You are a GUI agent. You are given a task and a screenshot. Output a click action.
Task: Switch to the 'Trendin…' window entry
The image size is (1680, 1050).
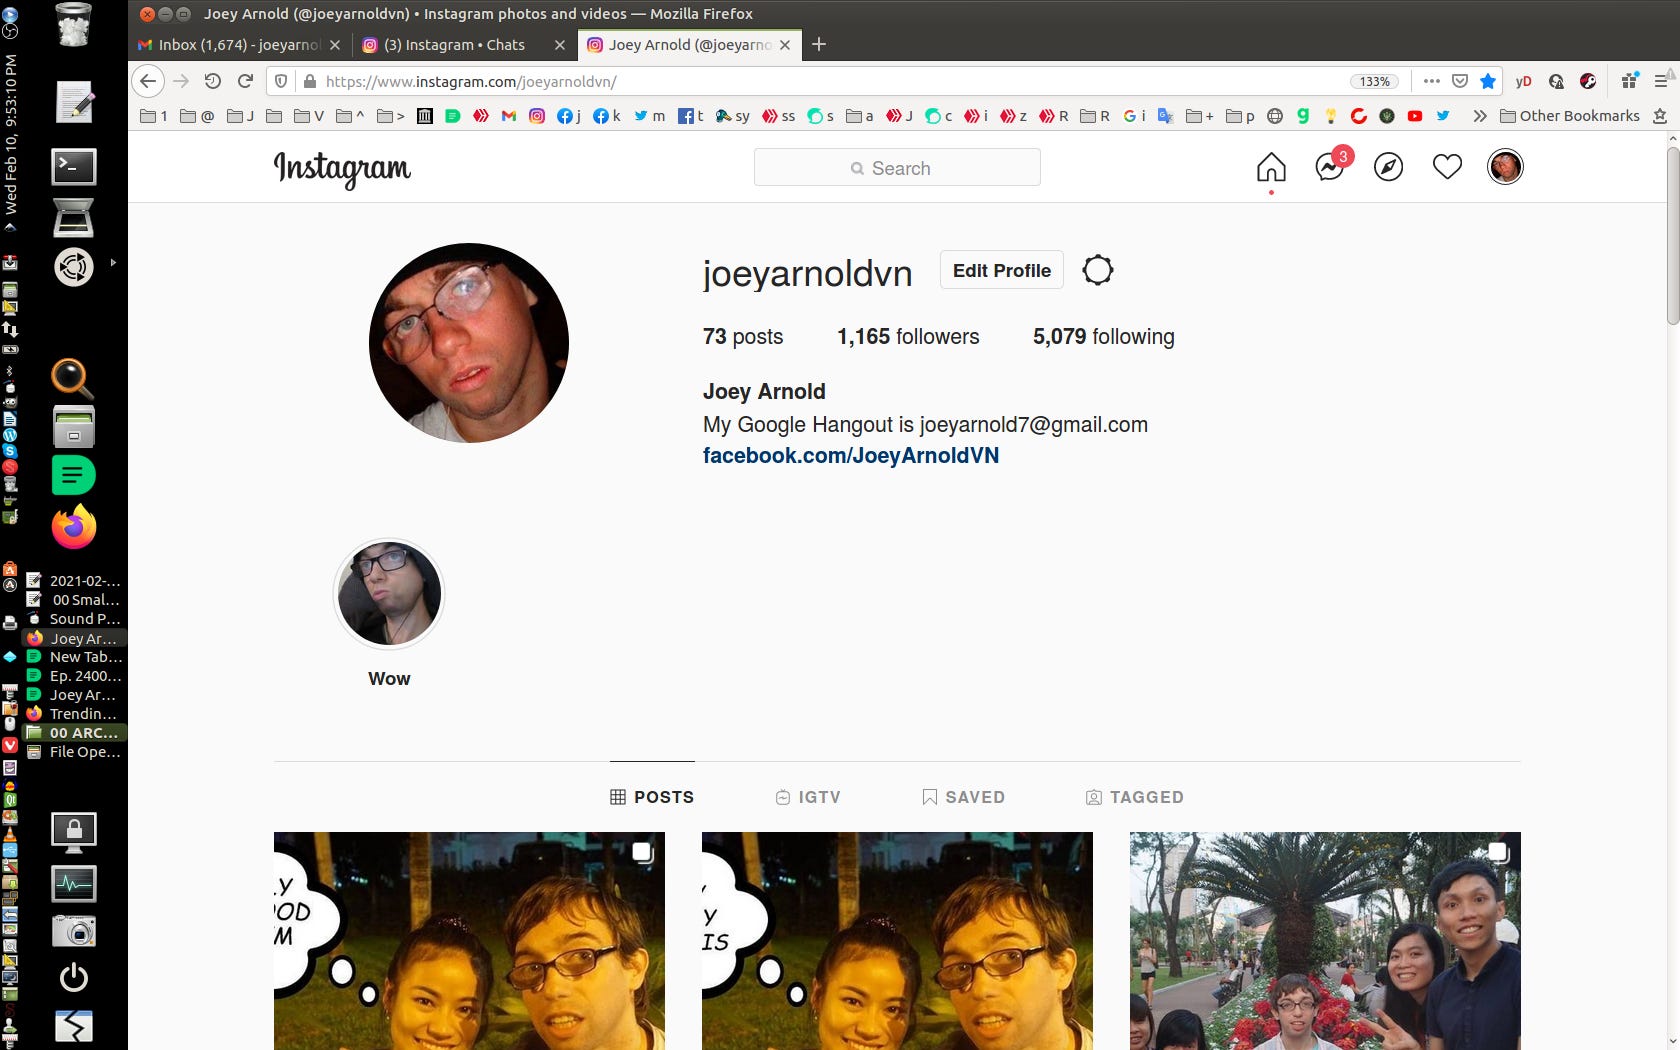click(x=73, y=714)
